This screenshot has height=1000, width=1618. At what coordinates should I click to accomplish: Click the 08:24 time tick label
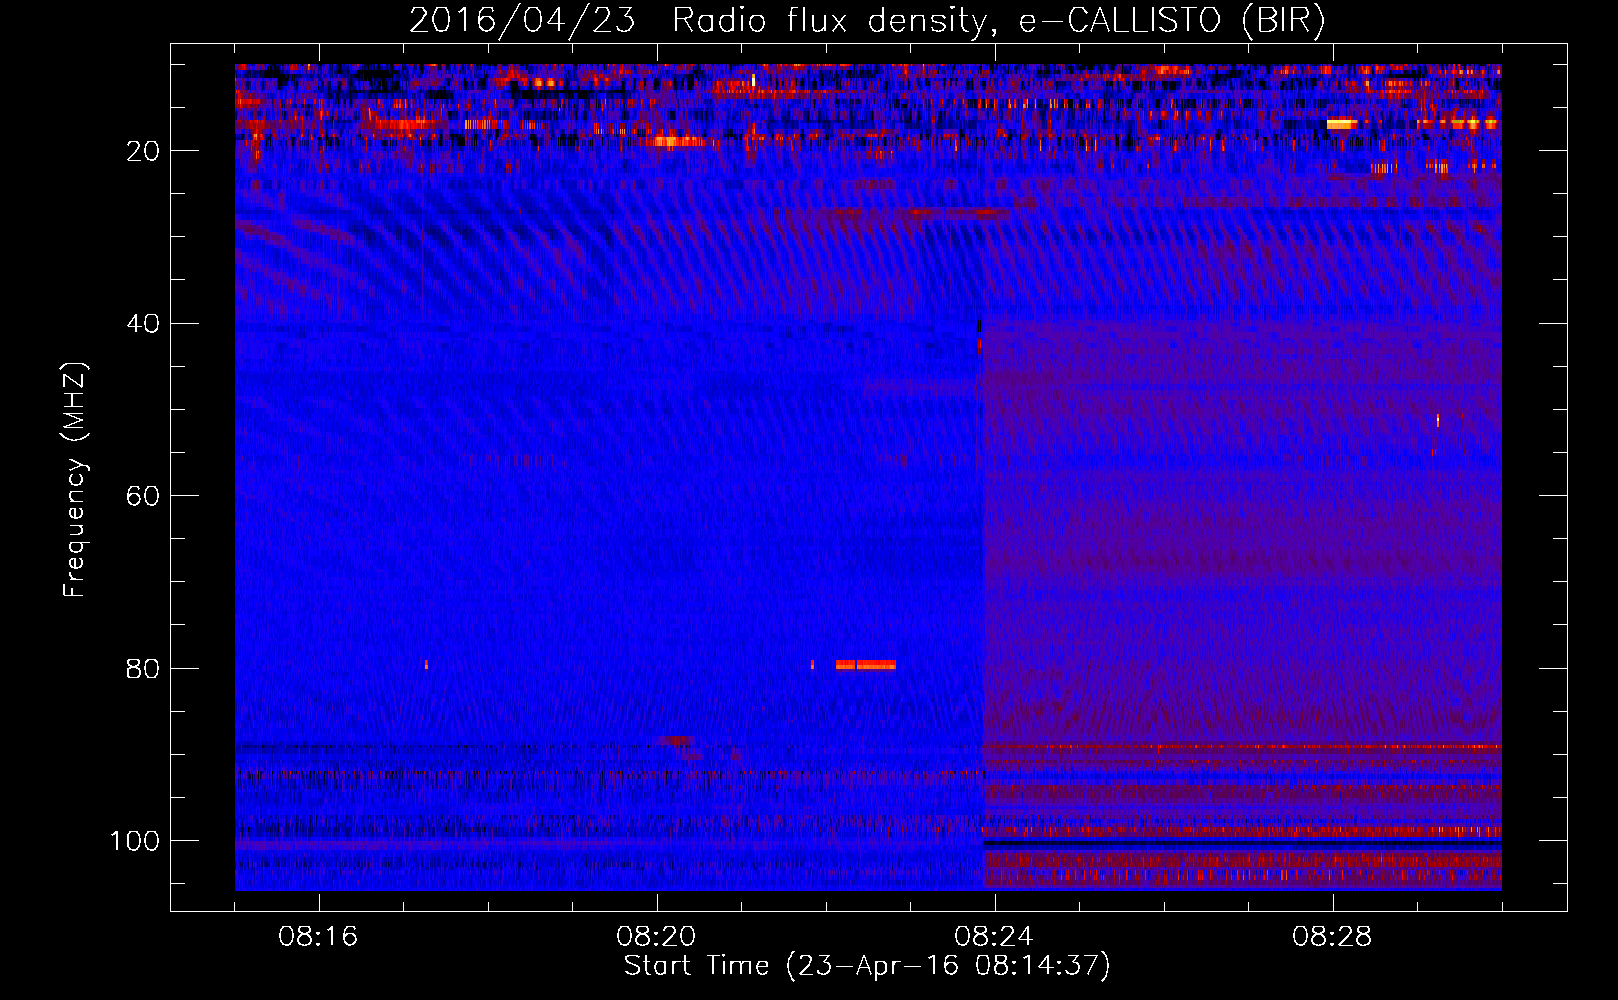(x=994, y=937)
